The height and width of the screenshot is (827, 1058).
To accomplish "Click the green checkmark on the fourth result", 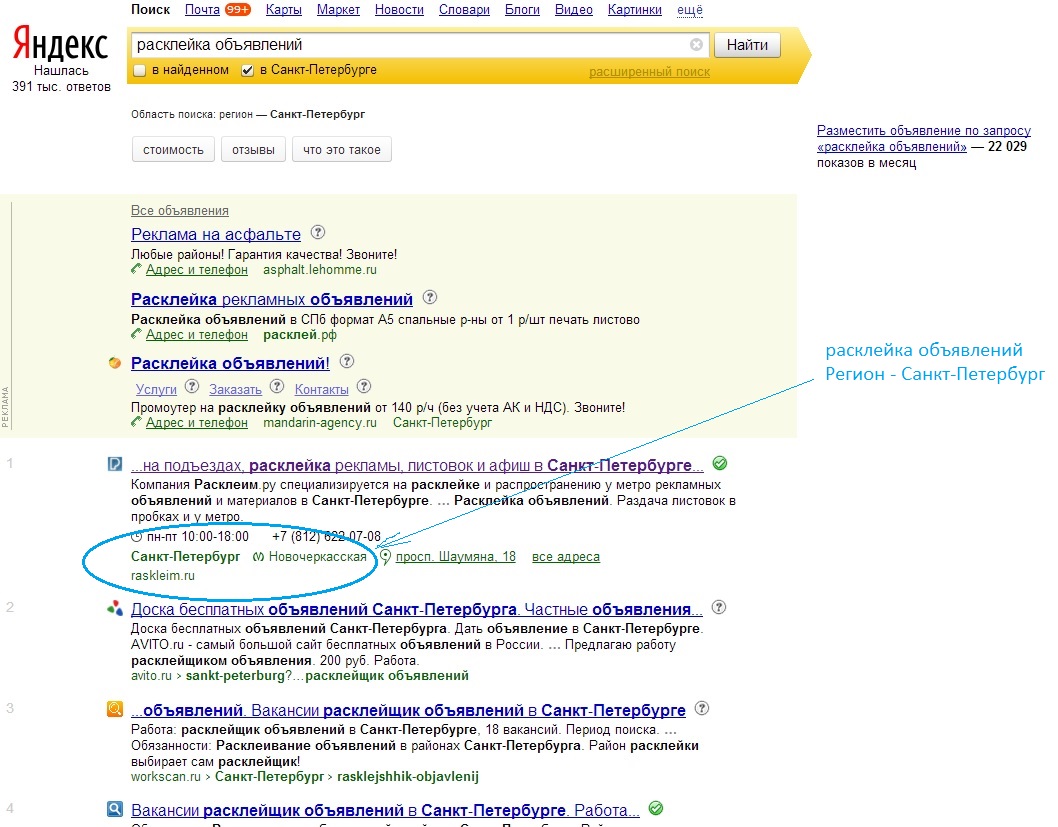I will tap(656, 808).
